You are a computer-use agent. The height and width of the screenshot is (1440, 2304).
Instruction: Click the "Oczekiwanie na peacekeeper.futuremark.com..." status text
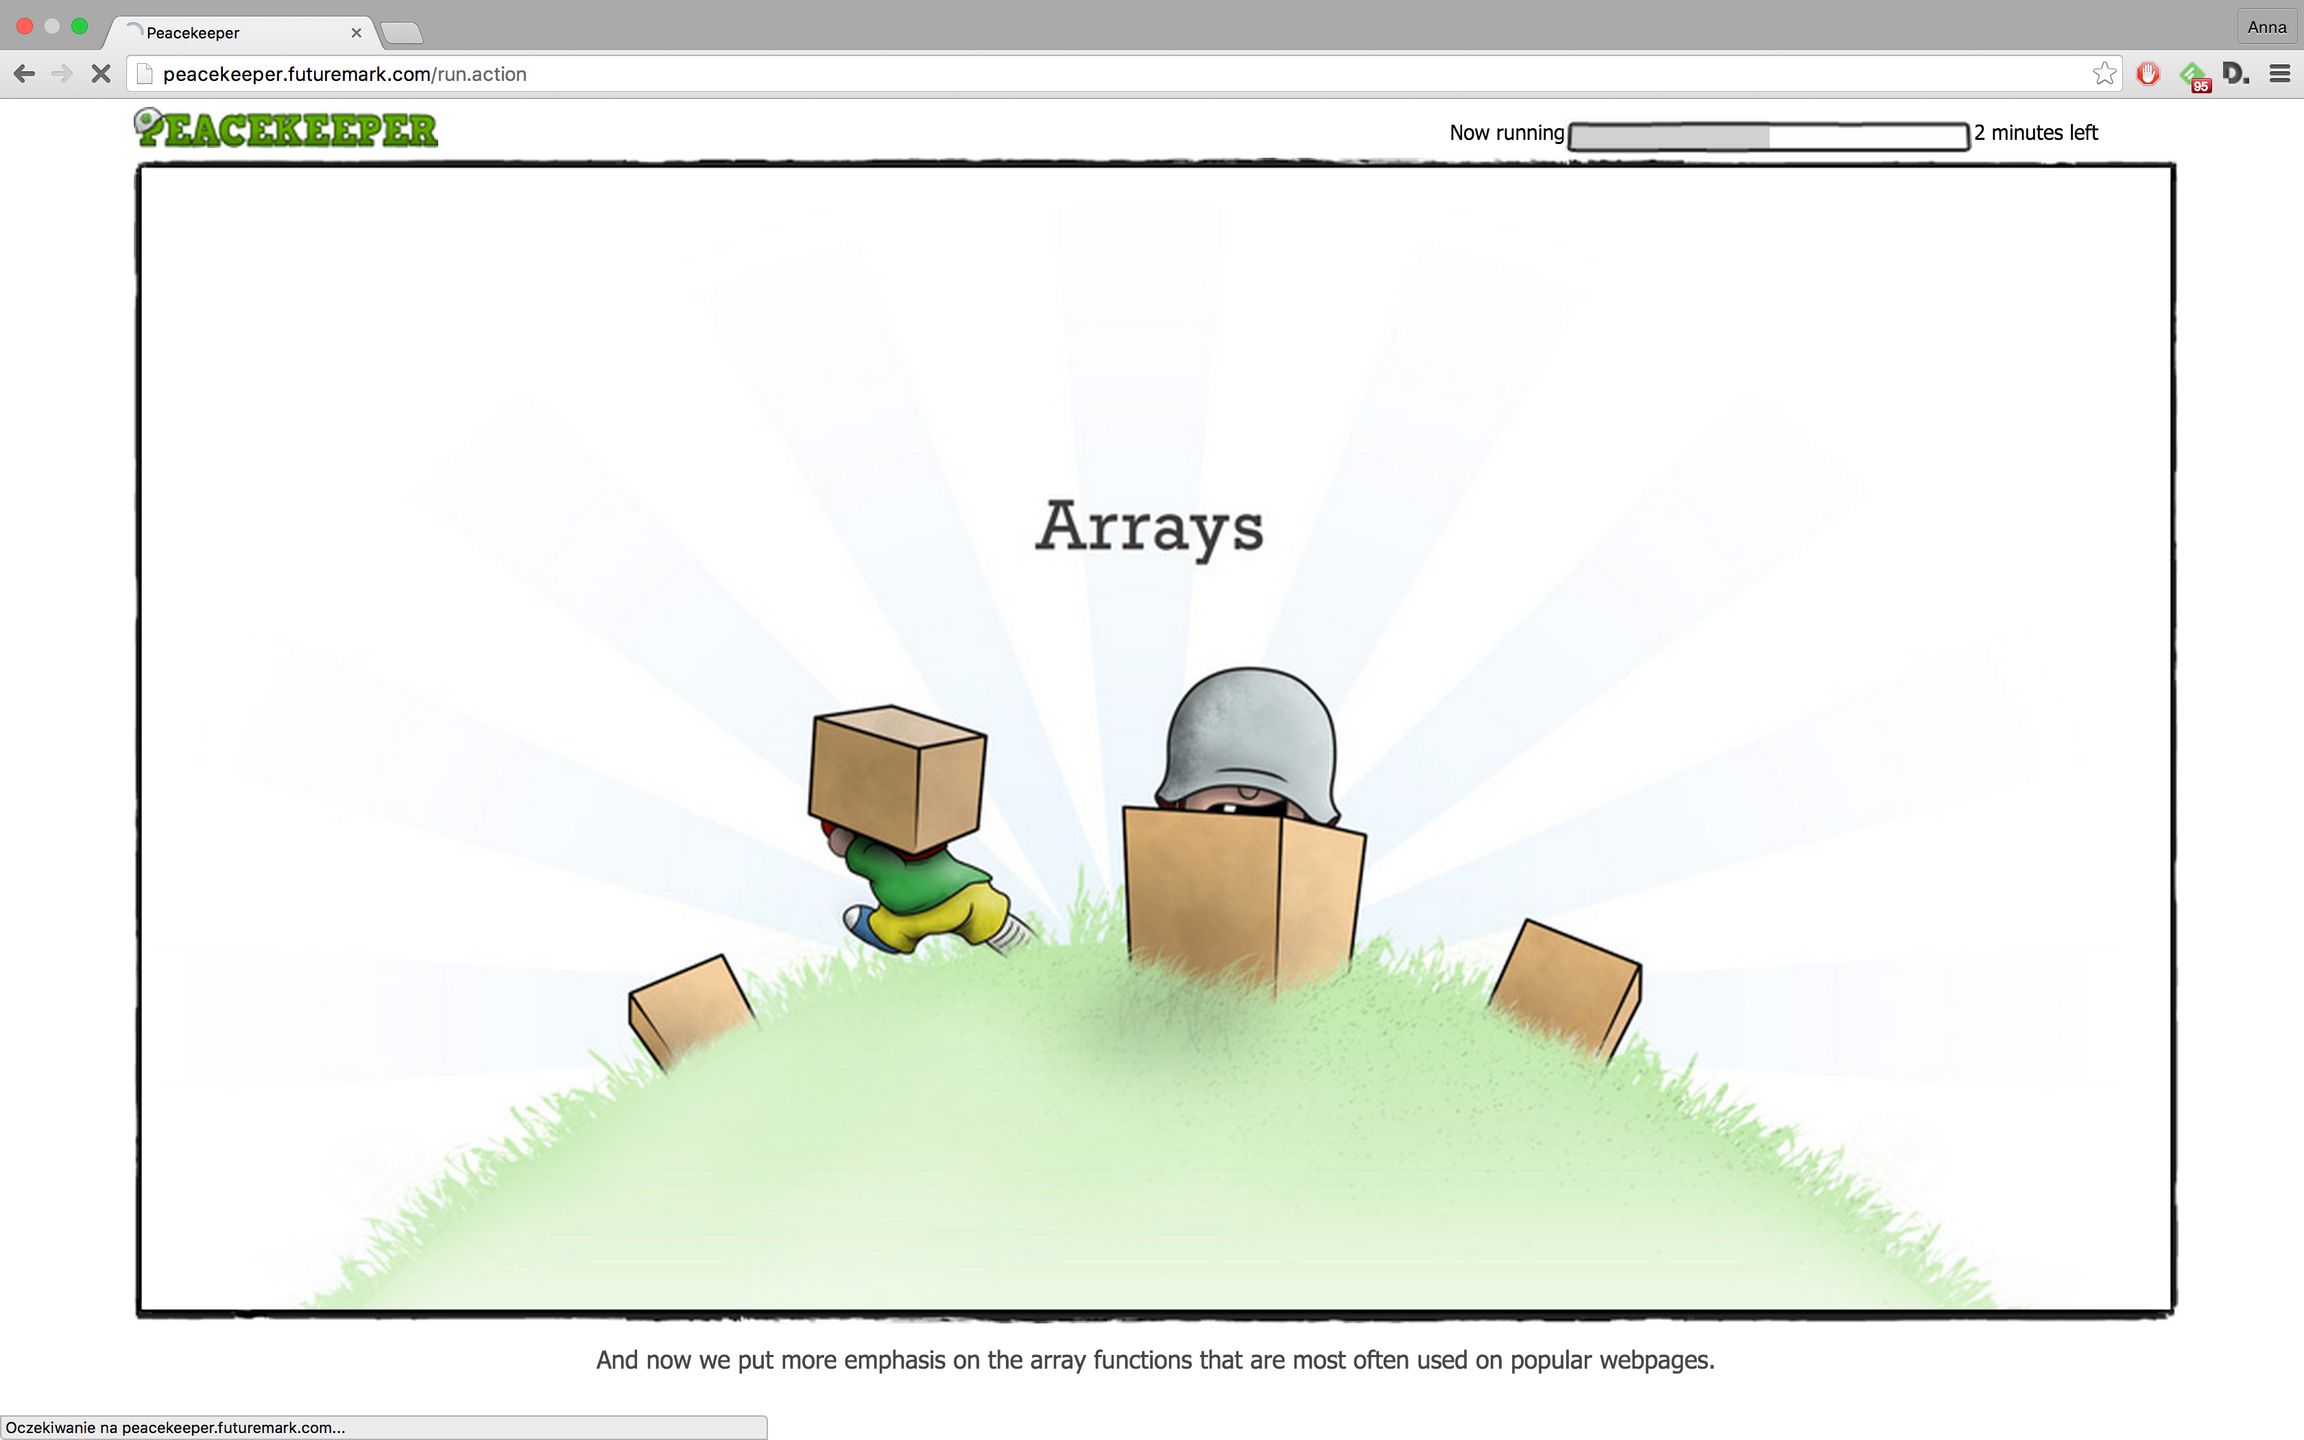tap(176, 1428)
